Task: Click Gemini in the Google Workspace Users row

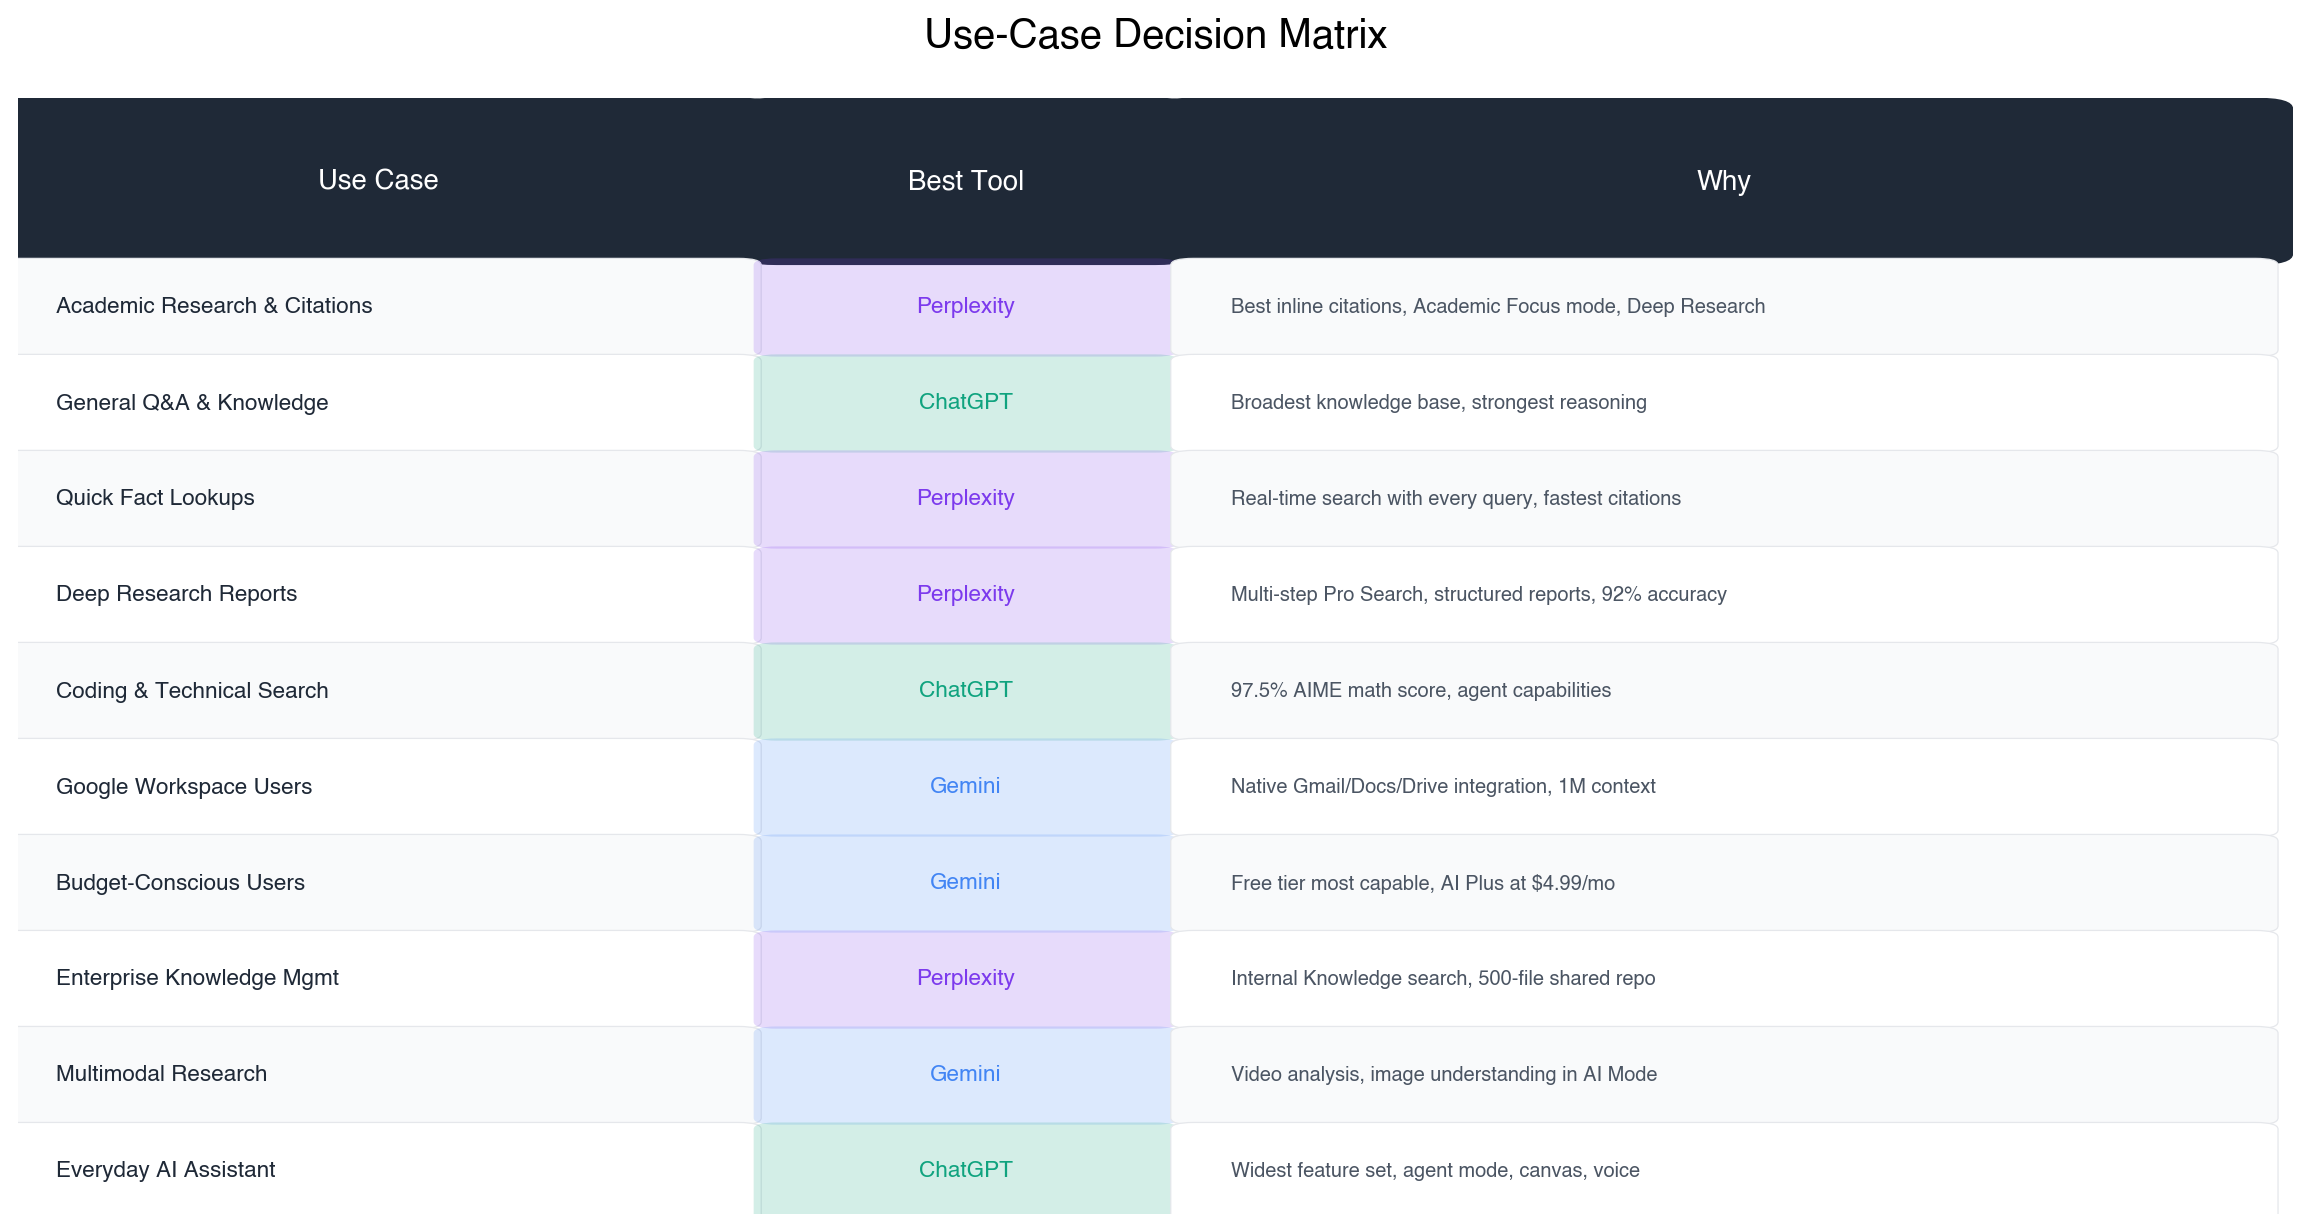Action: click(965, 786)
